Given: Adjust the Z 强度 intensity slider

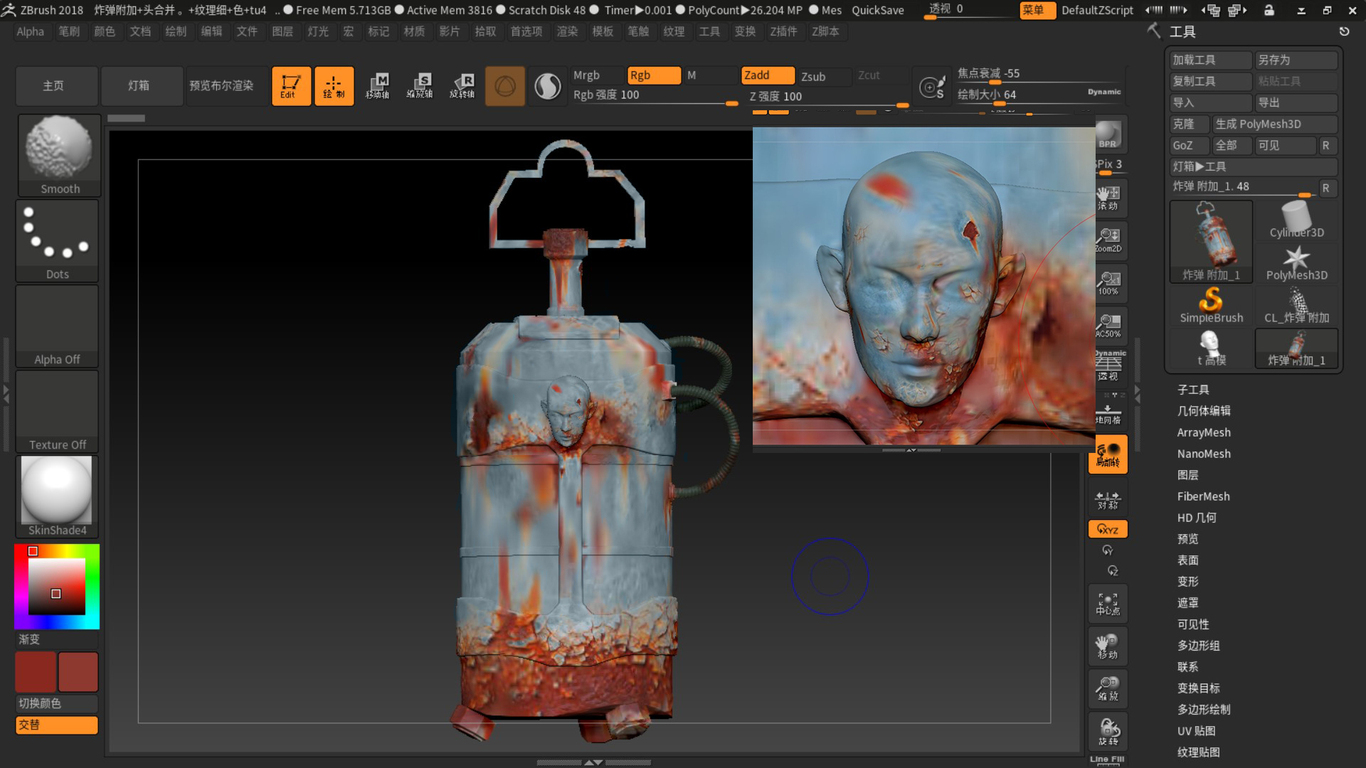Looking at the screenshot, I should point(829,97).
